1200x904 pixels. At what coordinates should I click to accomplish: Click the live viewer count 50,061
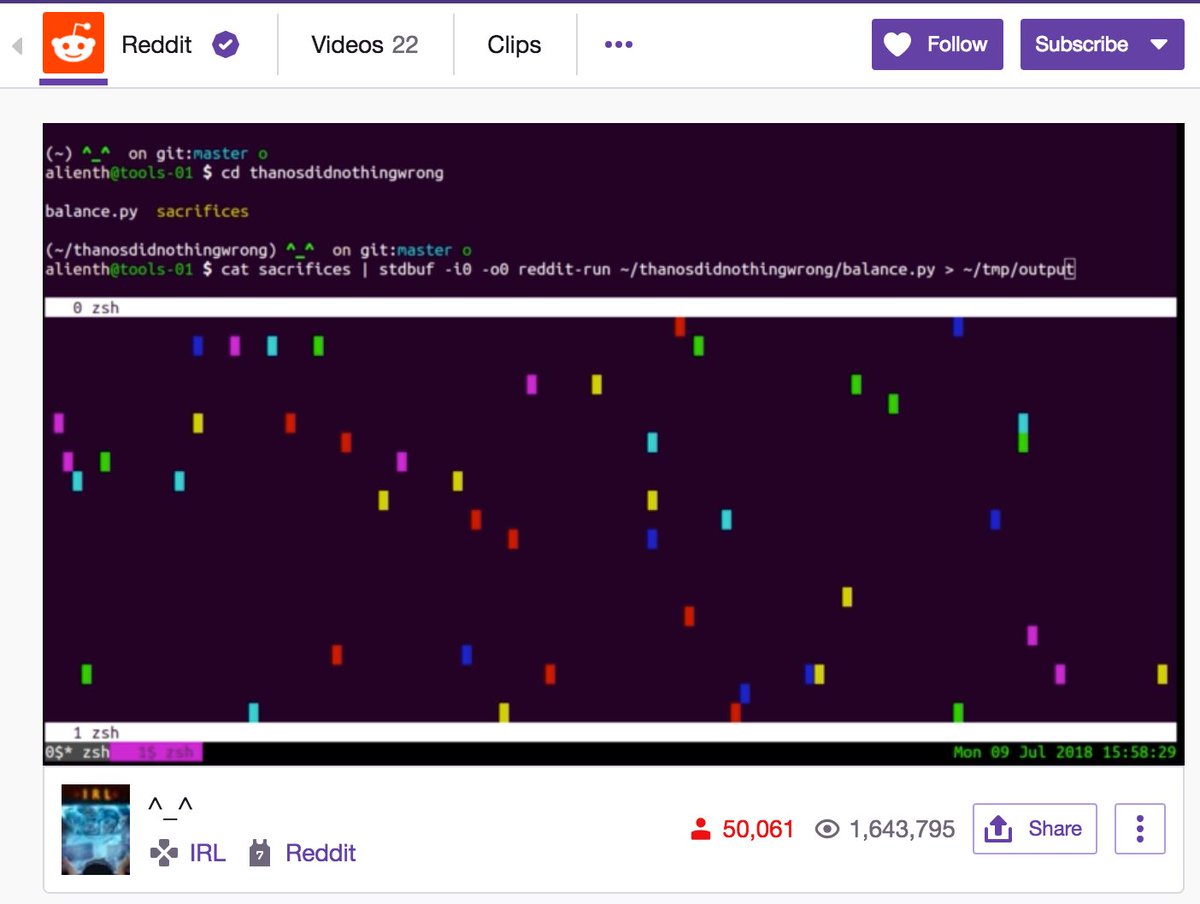pyautogui.click(x=758, y=829)
